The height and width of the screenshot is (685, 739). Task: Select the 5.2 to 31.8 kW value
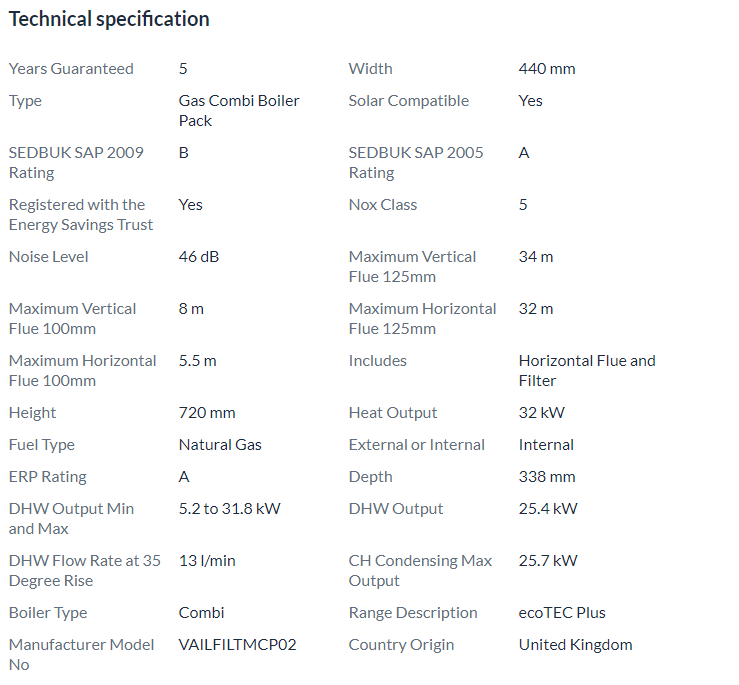[229, 509]
